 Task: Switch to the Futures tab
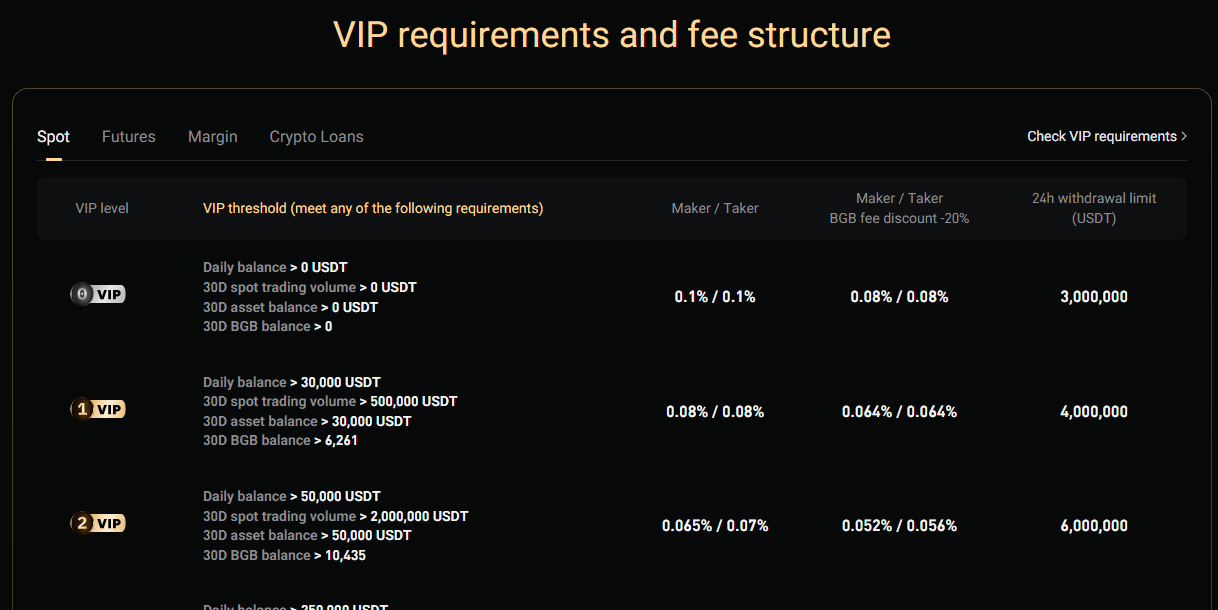coord(129,137)
